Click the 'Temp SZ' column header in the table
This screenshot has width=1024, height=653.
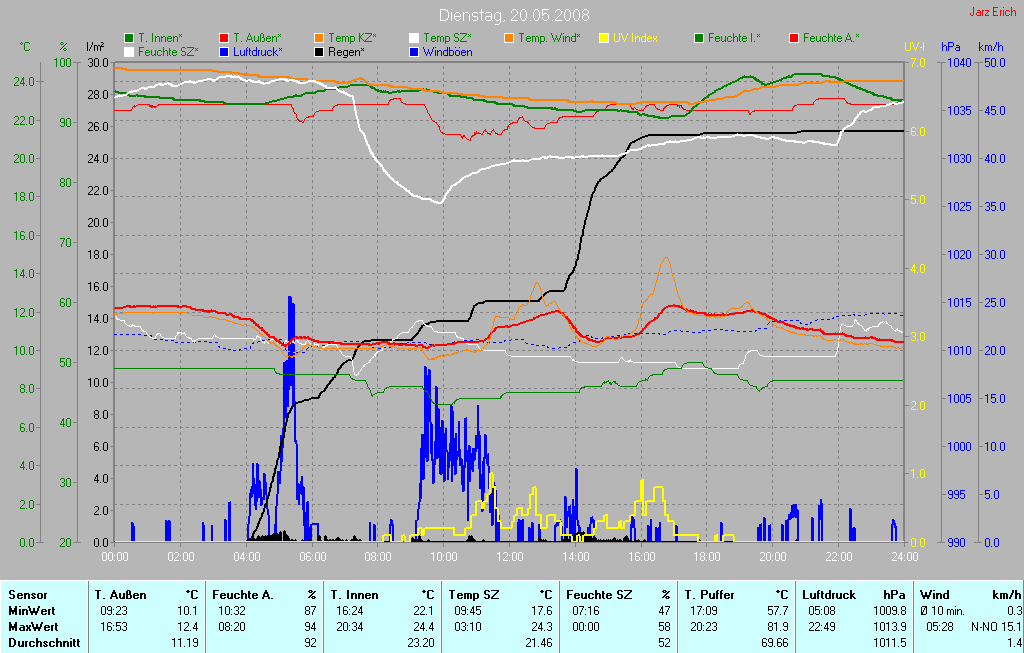473,595
